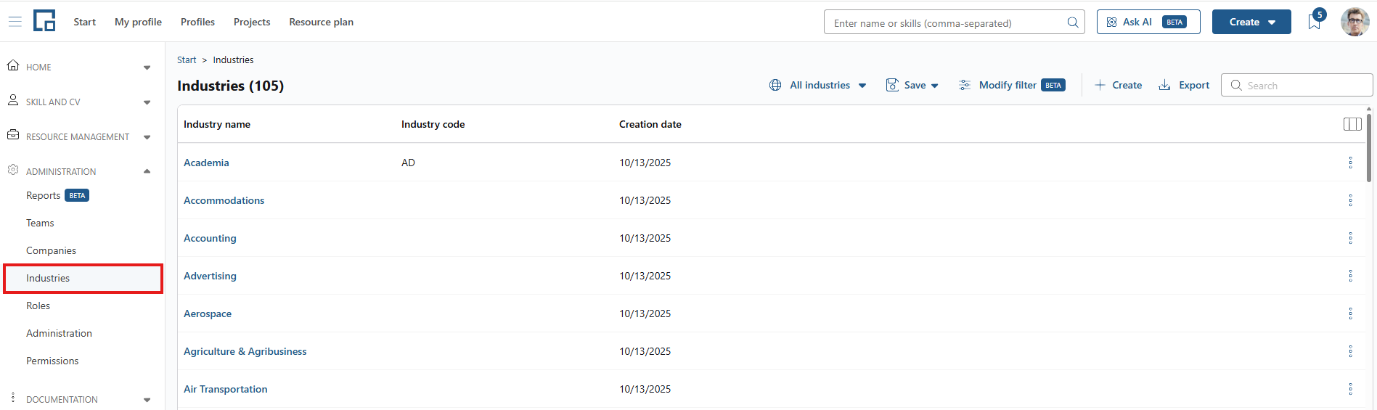Image resolution: width=1377 pixels, height=410 pixels.
Task: Open the Accounting industry link
Action: coord(210,238)
